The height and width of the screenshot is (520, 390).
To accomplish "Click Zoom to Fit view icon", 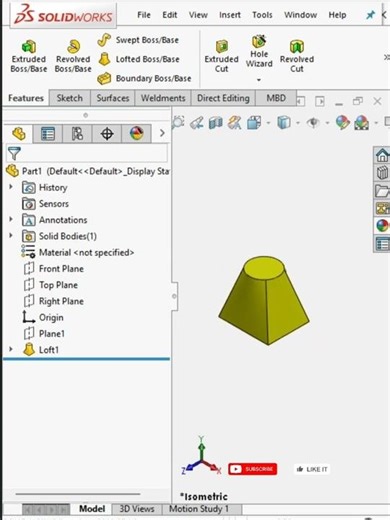I will coord(178,123).
